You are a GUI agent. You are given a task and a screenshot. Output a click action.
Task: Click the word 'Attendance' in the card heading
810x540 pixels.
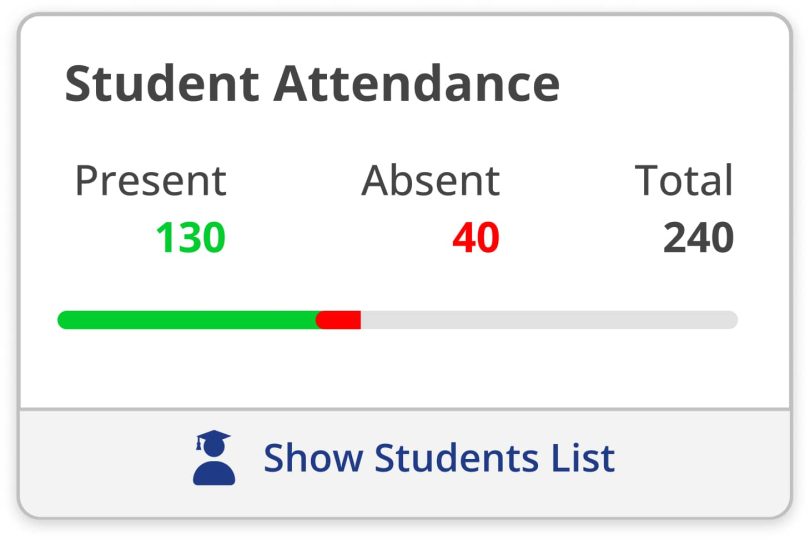pos(416,83)
